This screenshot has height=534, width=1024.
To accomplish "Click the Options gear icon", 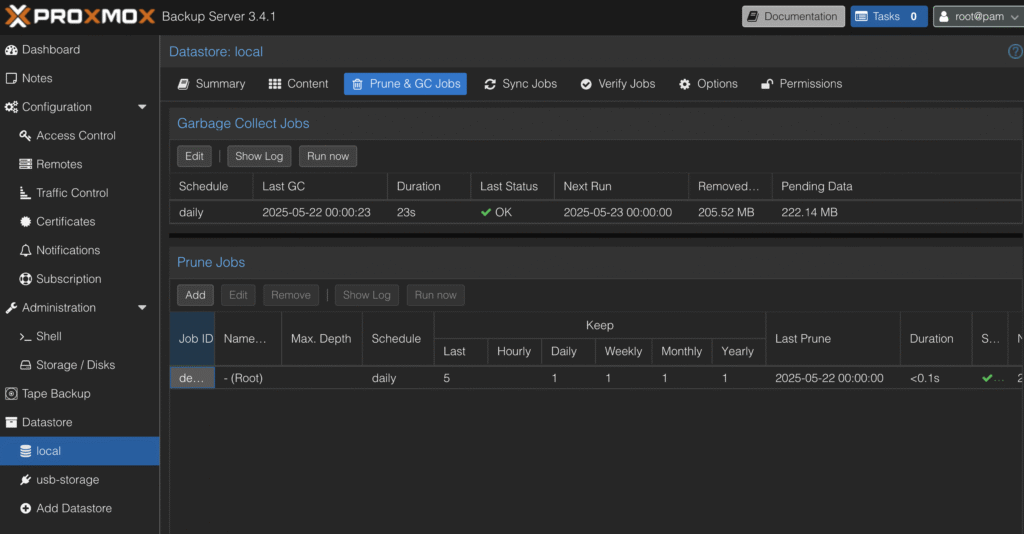I will [684, 84].
